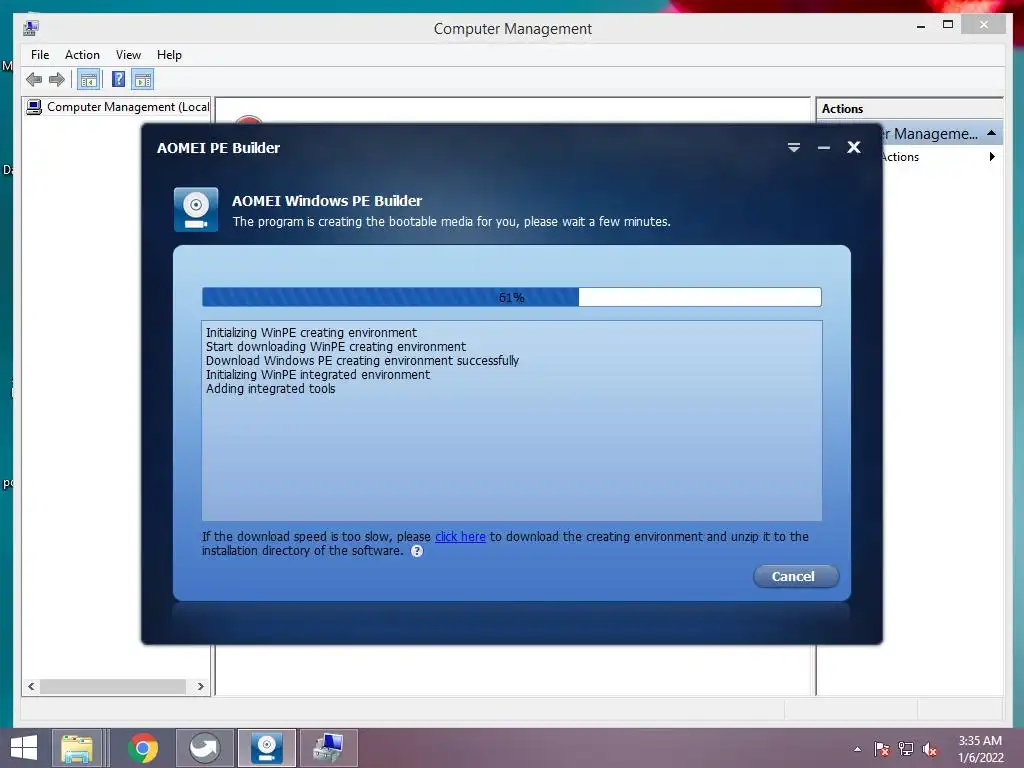Maximize the Computer Management window
This screenshot has height=768, width=1024.
point(948,25)
